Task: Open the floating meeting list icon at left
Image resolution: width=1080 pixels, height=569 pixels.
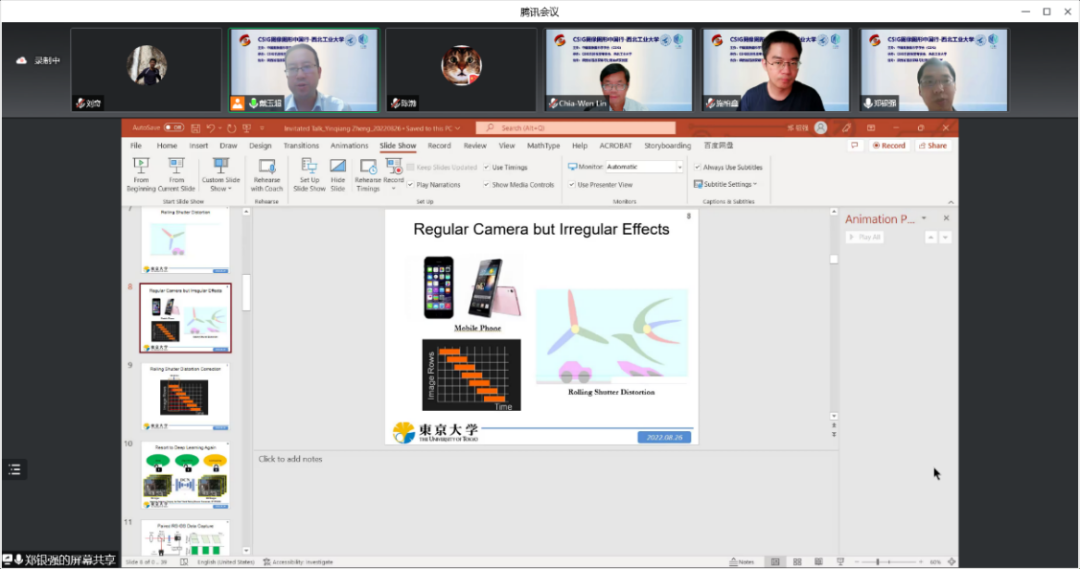Action: 14,469
